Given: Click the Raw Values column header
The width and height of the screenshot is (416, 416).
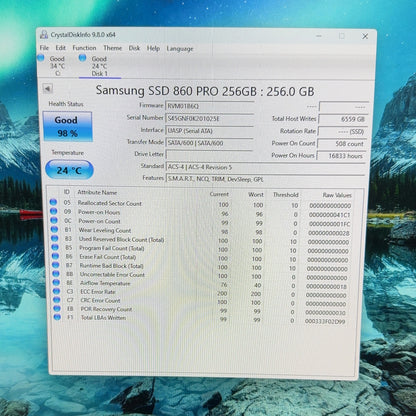Looking at the screenshot, I should tap(337, 195).
